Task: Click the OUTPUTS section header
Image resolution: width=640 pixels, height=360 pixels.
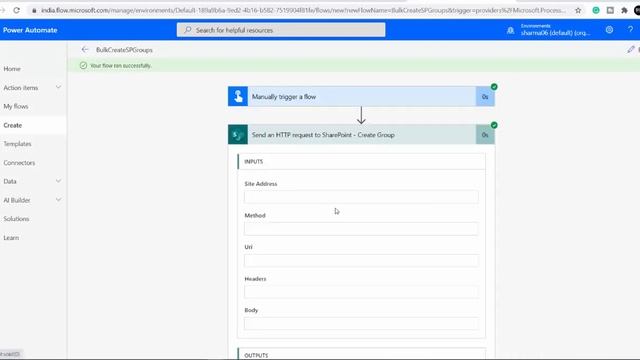Action: click(362, 354)
